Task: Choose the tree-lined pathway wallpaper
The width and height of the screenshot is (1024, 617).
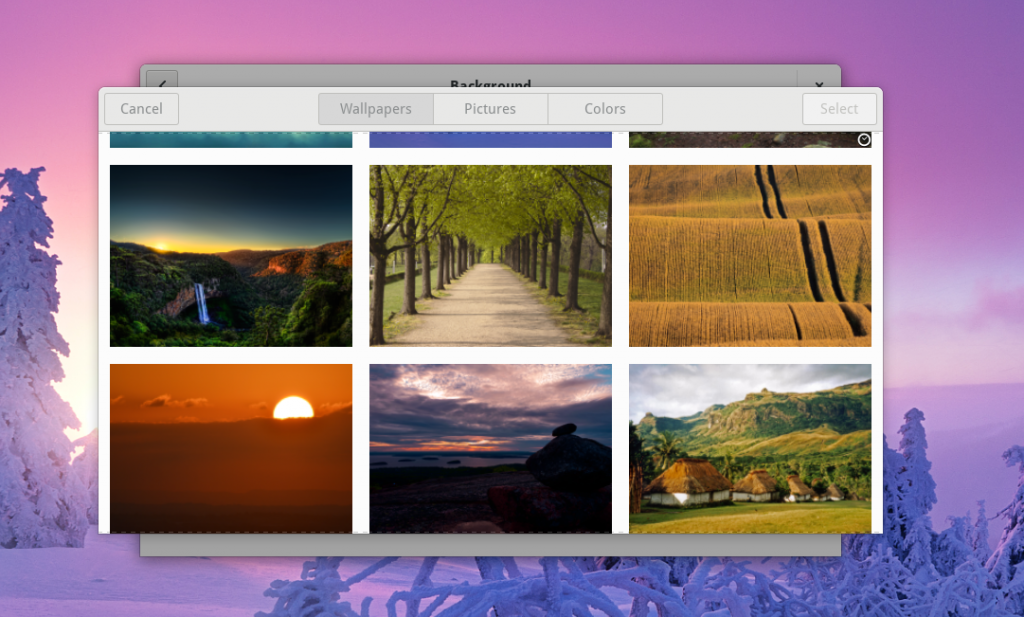Action: point(490,255)
